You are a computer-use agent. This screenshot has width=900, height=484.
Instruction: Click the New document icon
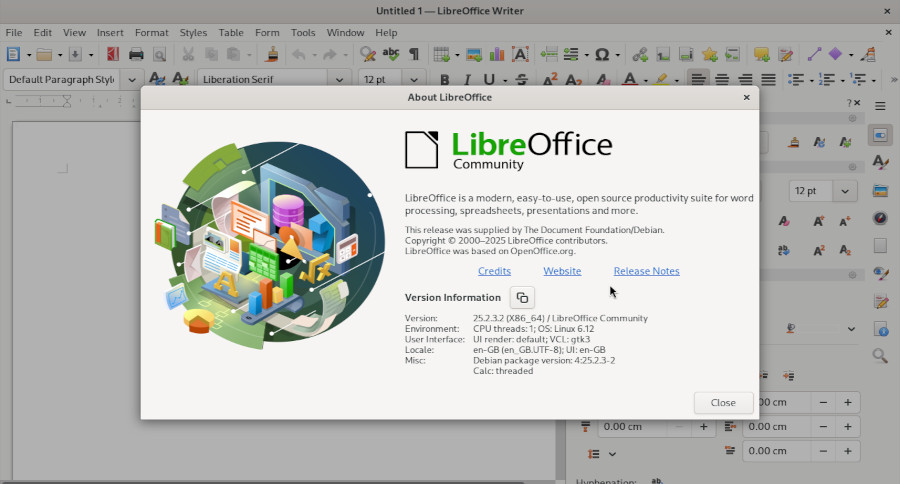pyautogui.click(x=13, y=55)
